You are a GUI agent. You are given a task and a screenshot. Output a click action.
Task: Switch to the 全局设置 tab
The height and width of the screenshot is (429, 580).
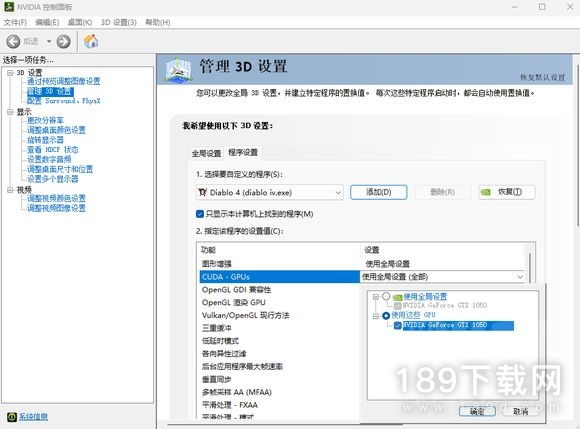point(206,153)
